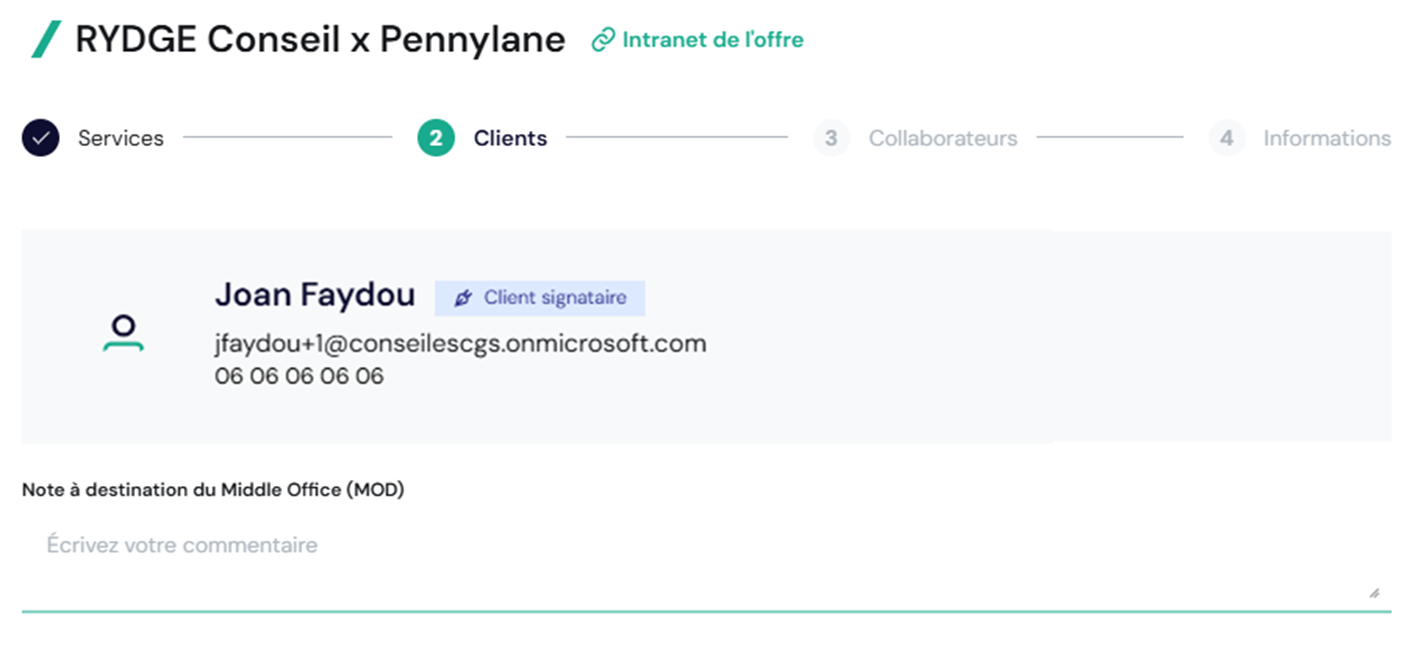Image resolution: width=1426 pixels, height=665 pixels.
Task: Click the checkmark circle for Services step
Action: coord(40,138)
